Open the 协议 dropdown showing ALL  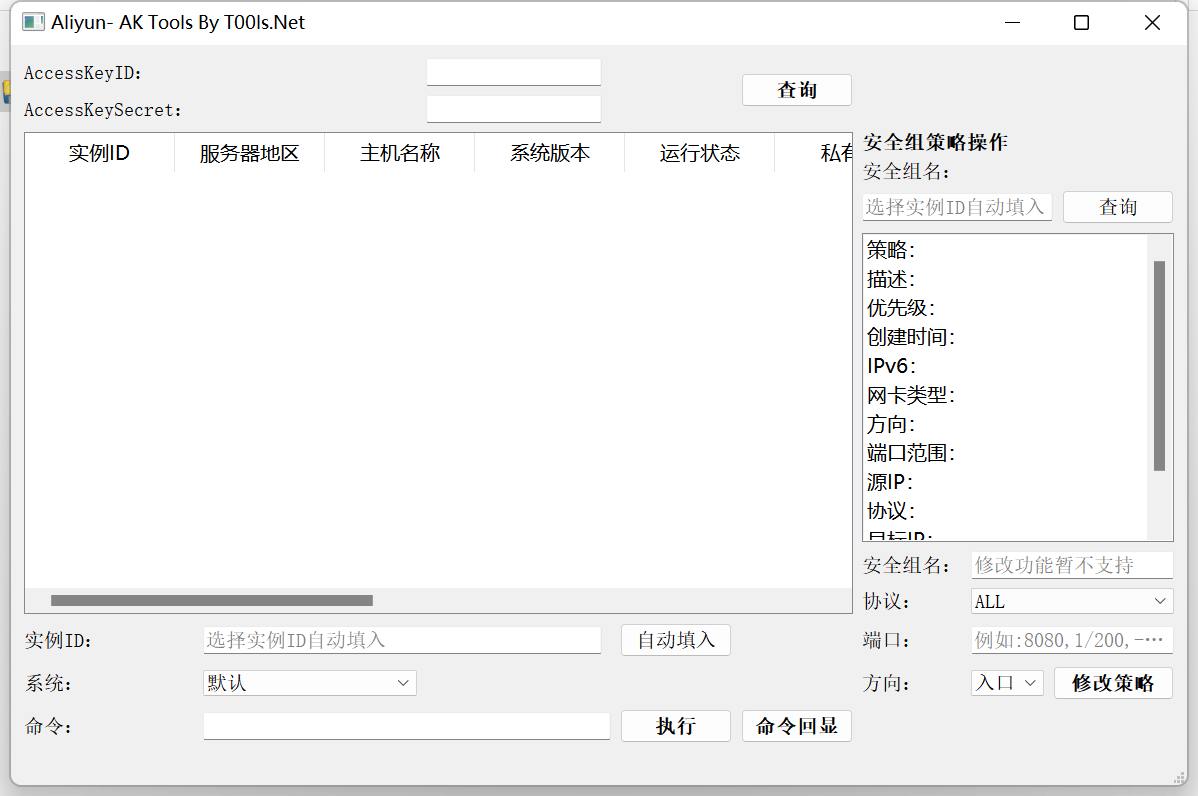pyautogui.click(x=1072, y=601)
